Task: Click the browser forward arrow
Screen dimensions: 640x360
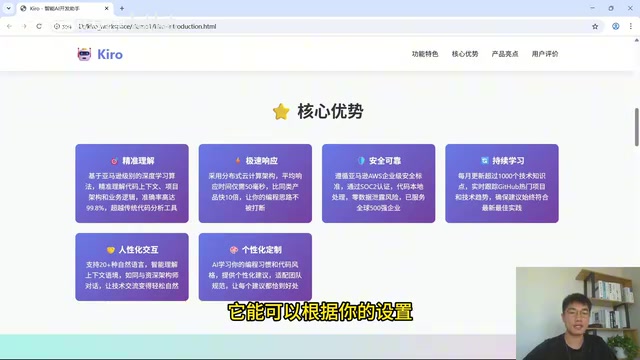Action: click(x=24, y=26)
